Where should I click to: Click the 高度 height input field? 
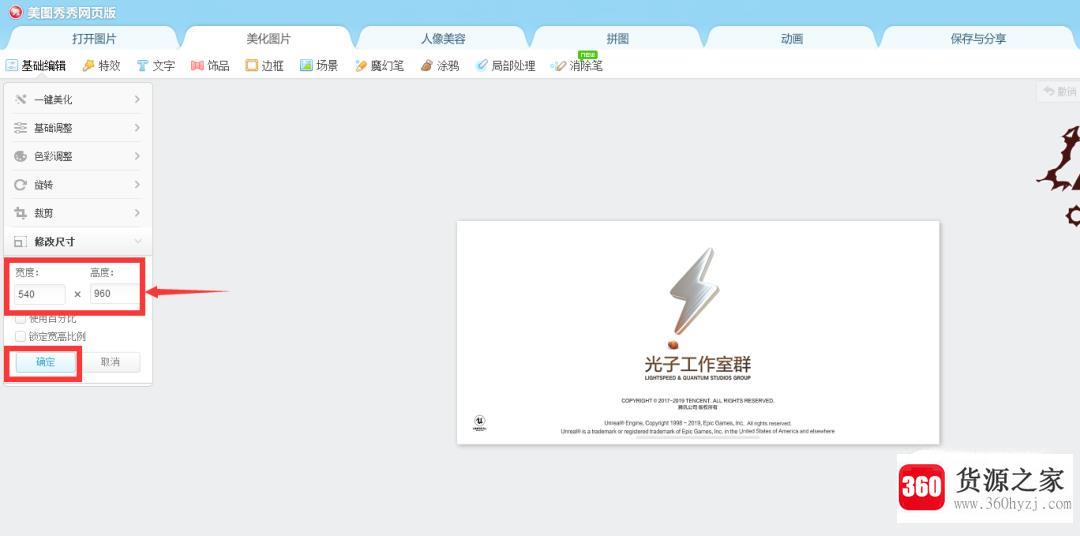pyautogui.click(x=114, y=294)
